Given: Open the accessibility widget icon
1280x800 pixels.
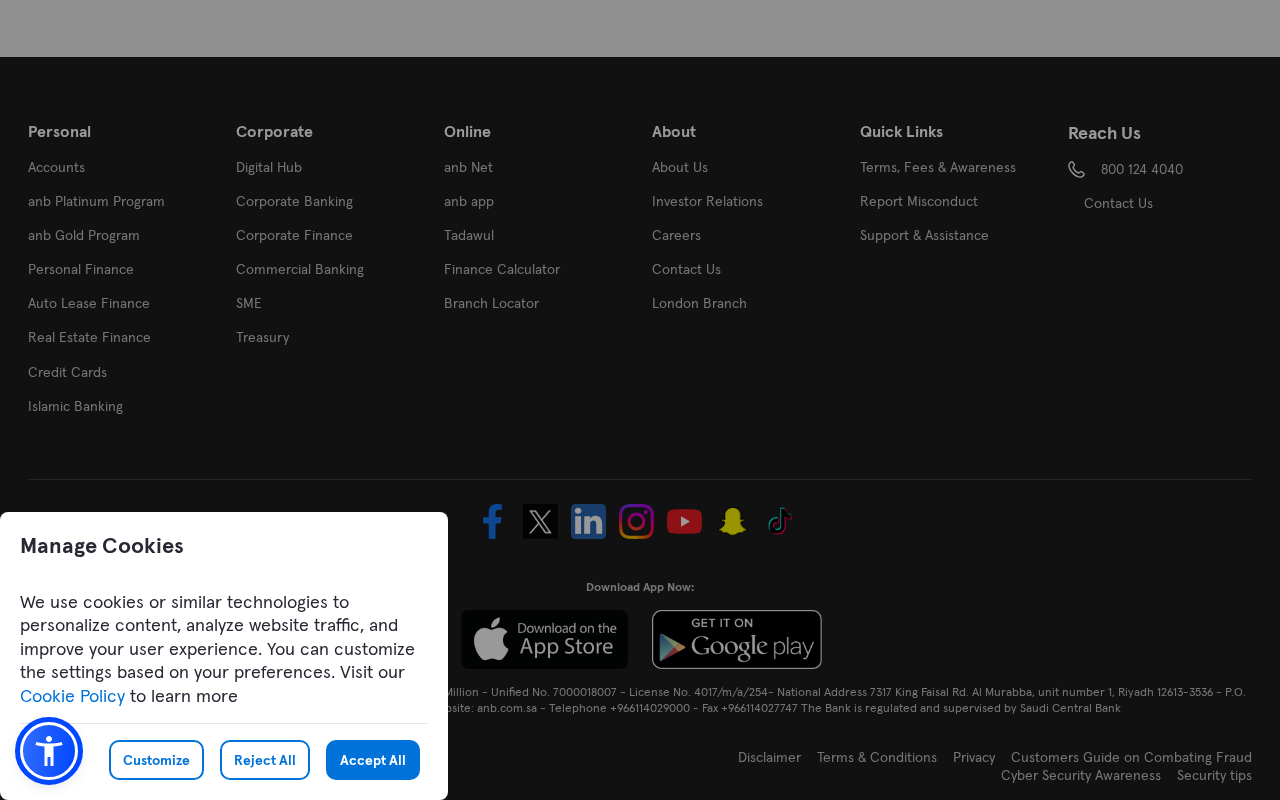Looking at the screenshot, I should tap(49, 751).
